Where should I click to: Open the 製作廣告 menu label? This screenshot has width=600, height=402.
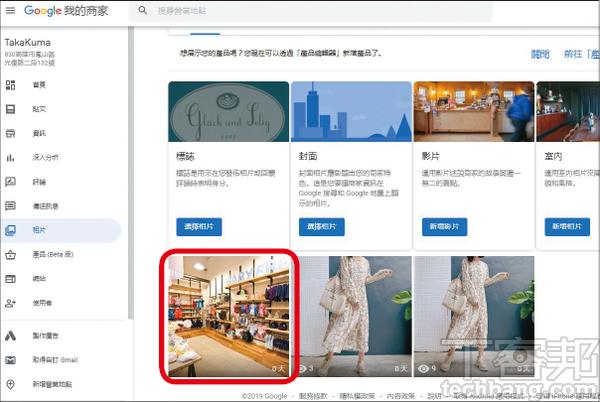(46, 336)
